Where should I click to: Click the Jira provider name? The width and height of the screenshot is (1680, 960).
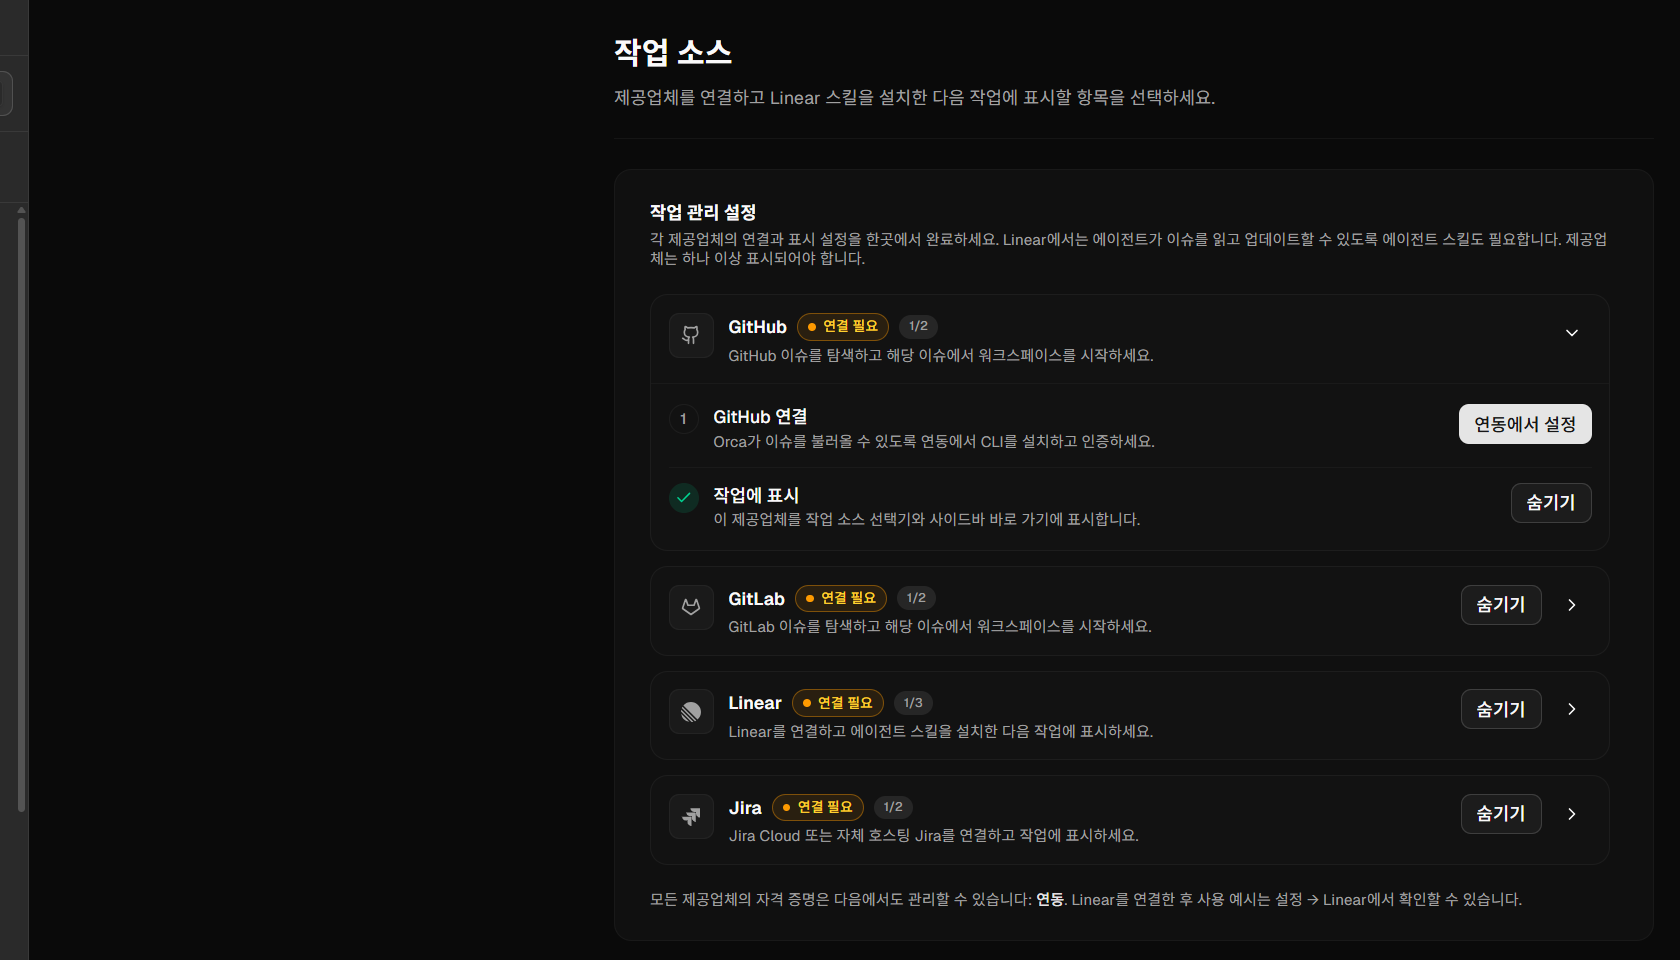click(x=745, y=808)
